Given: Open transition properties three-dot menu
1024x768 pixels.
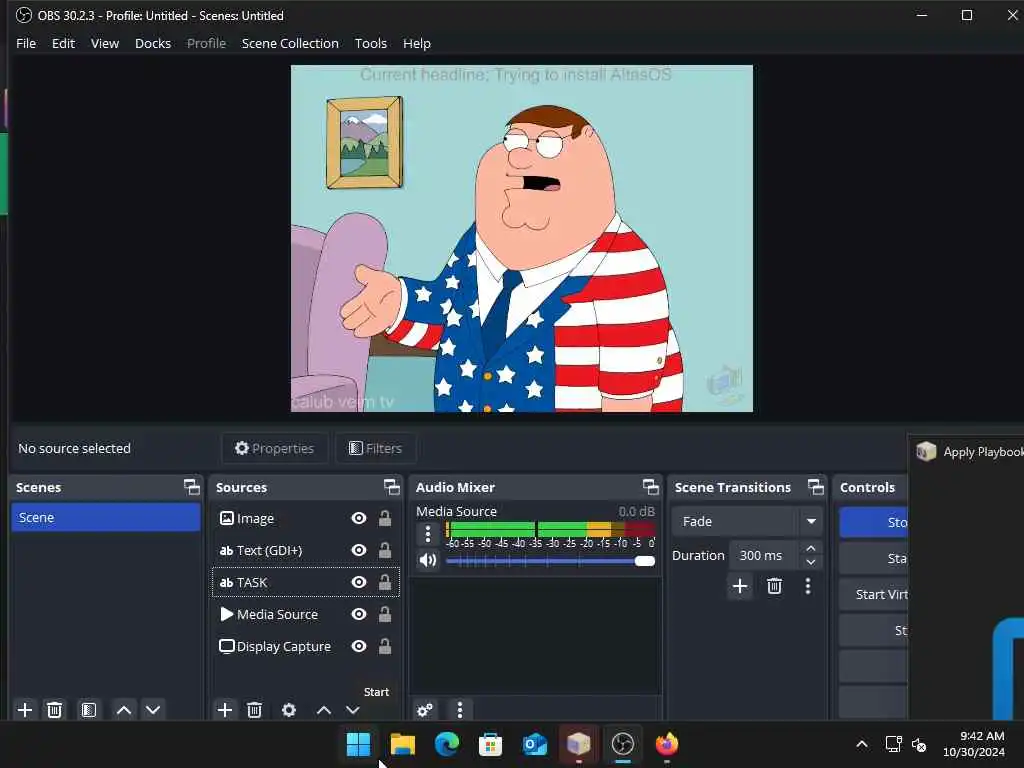Looking at the screenshot, I should [808, 586].
